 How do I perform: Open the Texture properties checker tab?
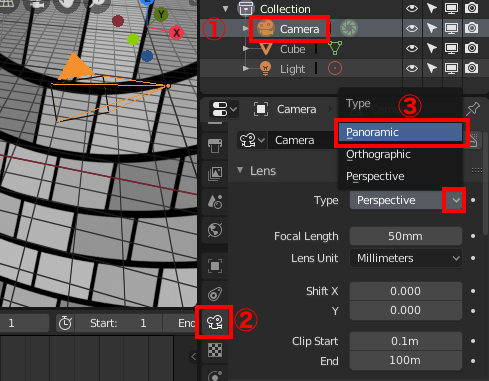coord(215,350)
